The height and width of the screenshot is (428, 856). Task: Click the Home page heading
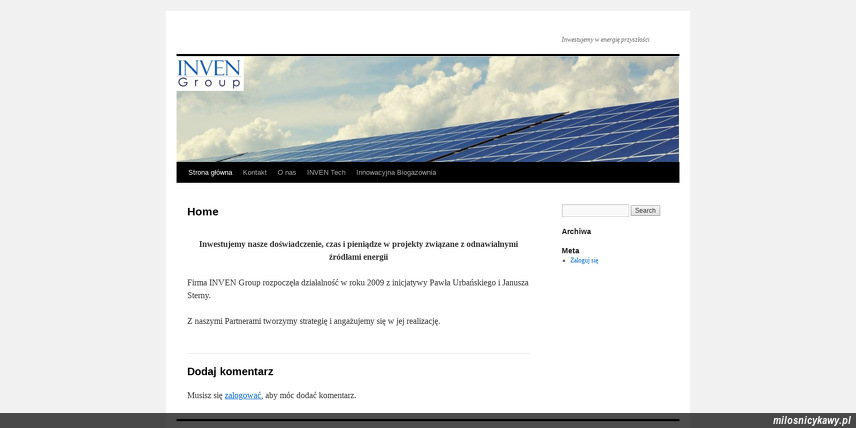coord(203,212)
